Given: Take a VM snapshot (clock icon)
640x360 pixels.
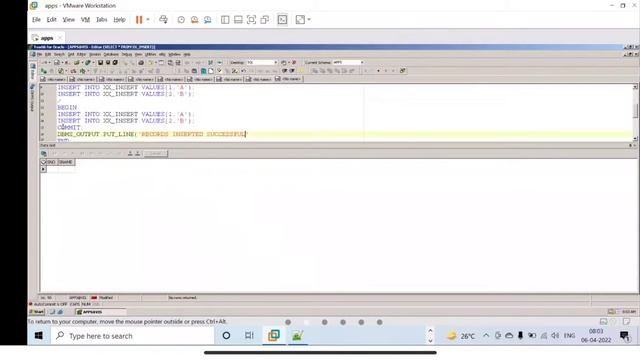Looking at the screenshot, I should (181, 20).
